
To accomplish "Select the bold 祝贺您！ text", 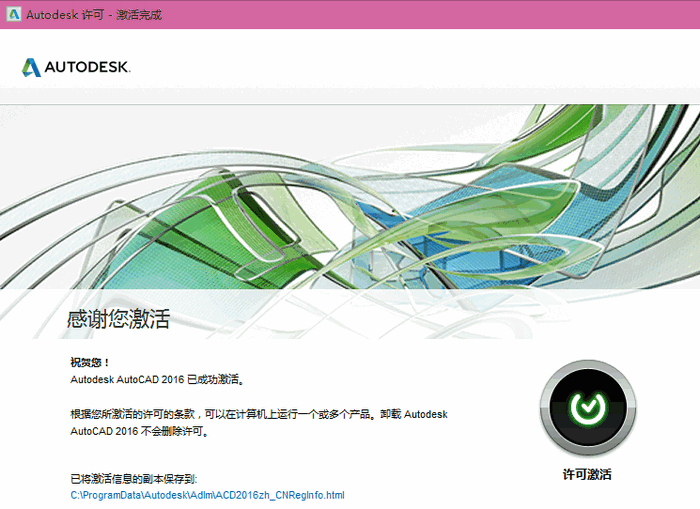I will click(91, 362).
